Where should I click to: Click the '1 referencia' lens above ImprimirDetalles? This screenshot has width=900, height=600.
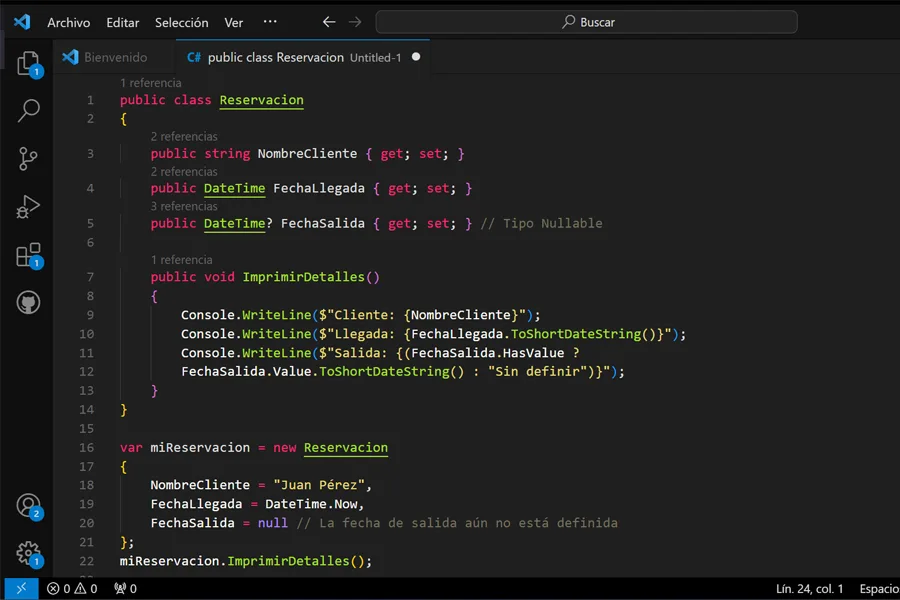coord(181,260)
